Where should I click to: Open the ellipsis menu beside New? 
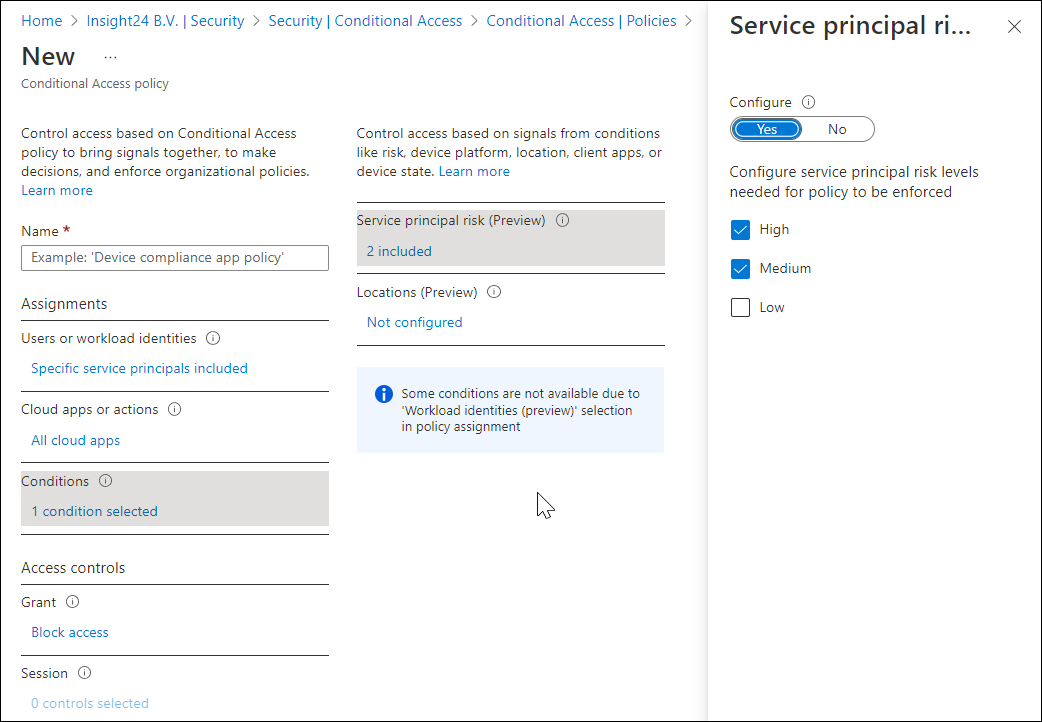click(110, 57)
